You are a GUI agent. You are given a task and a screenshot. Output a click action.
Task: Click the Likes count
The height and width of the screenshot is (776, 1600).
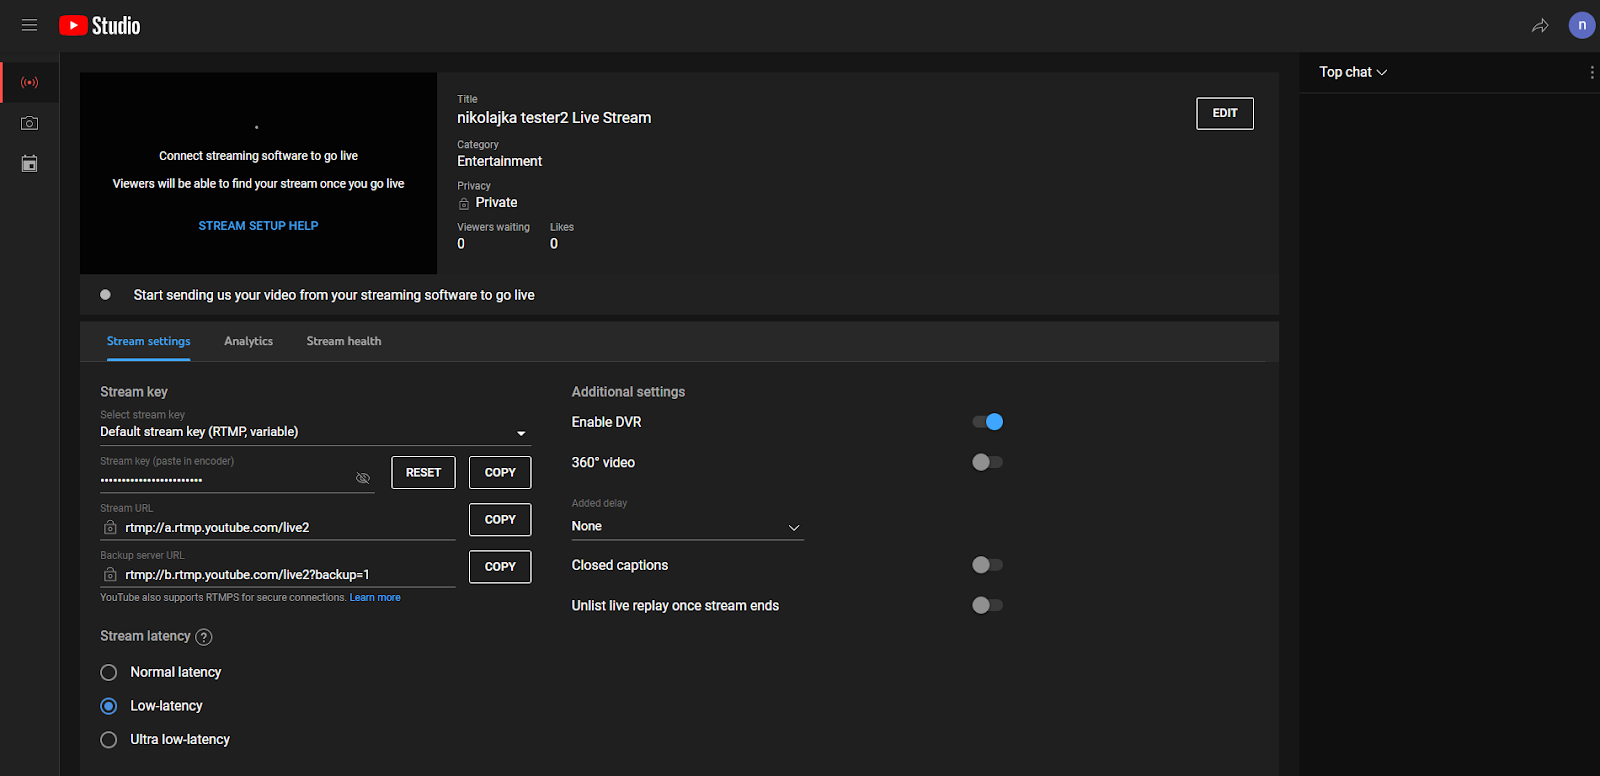pos(554,244)
